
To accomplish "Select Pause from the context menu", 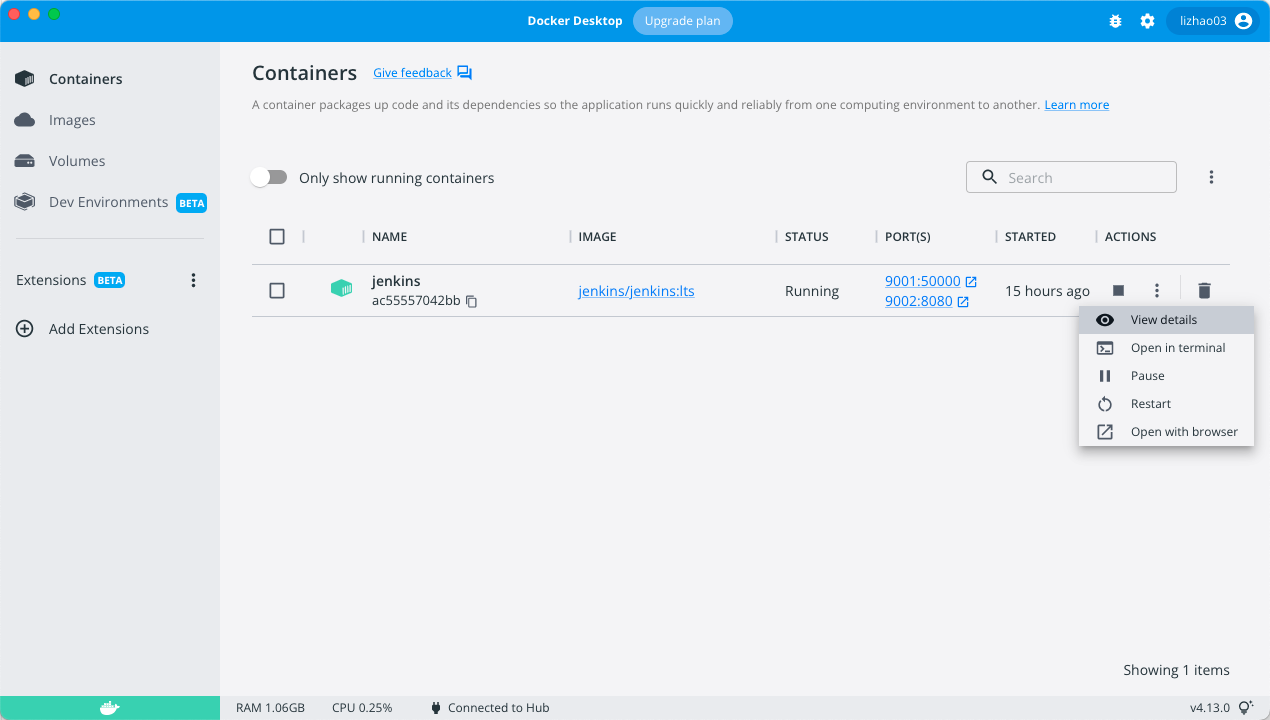I will 1166,376.
